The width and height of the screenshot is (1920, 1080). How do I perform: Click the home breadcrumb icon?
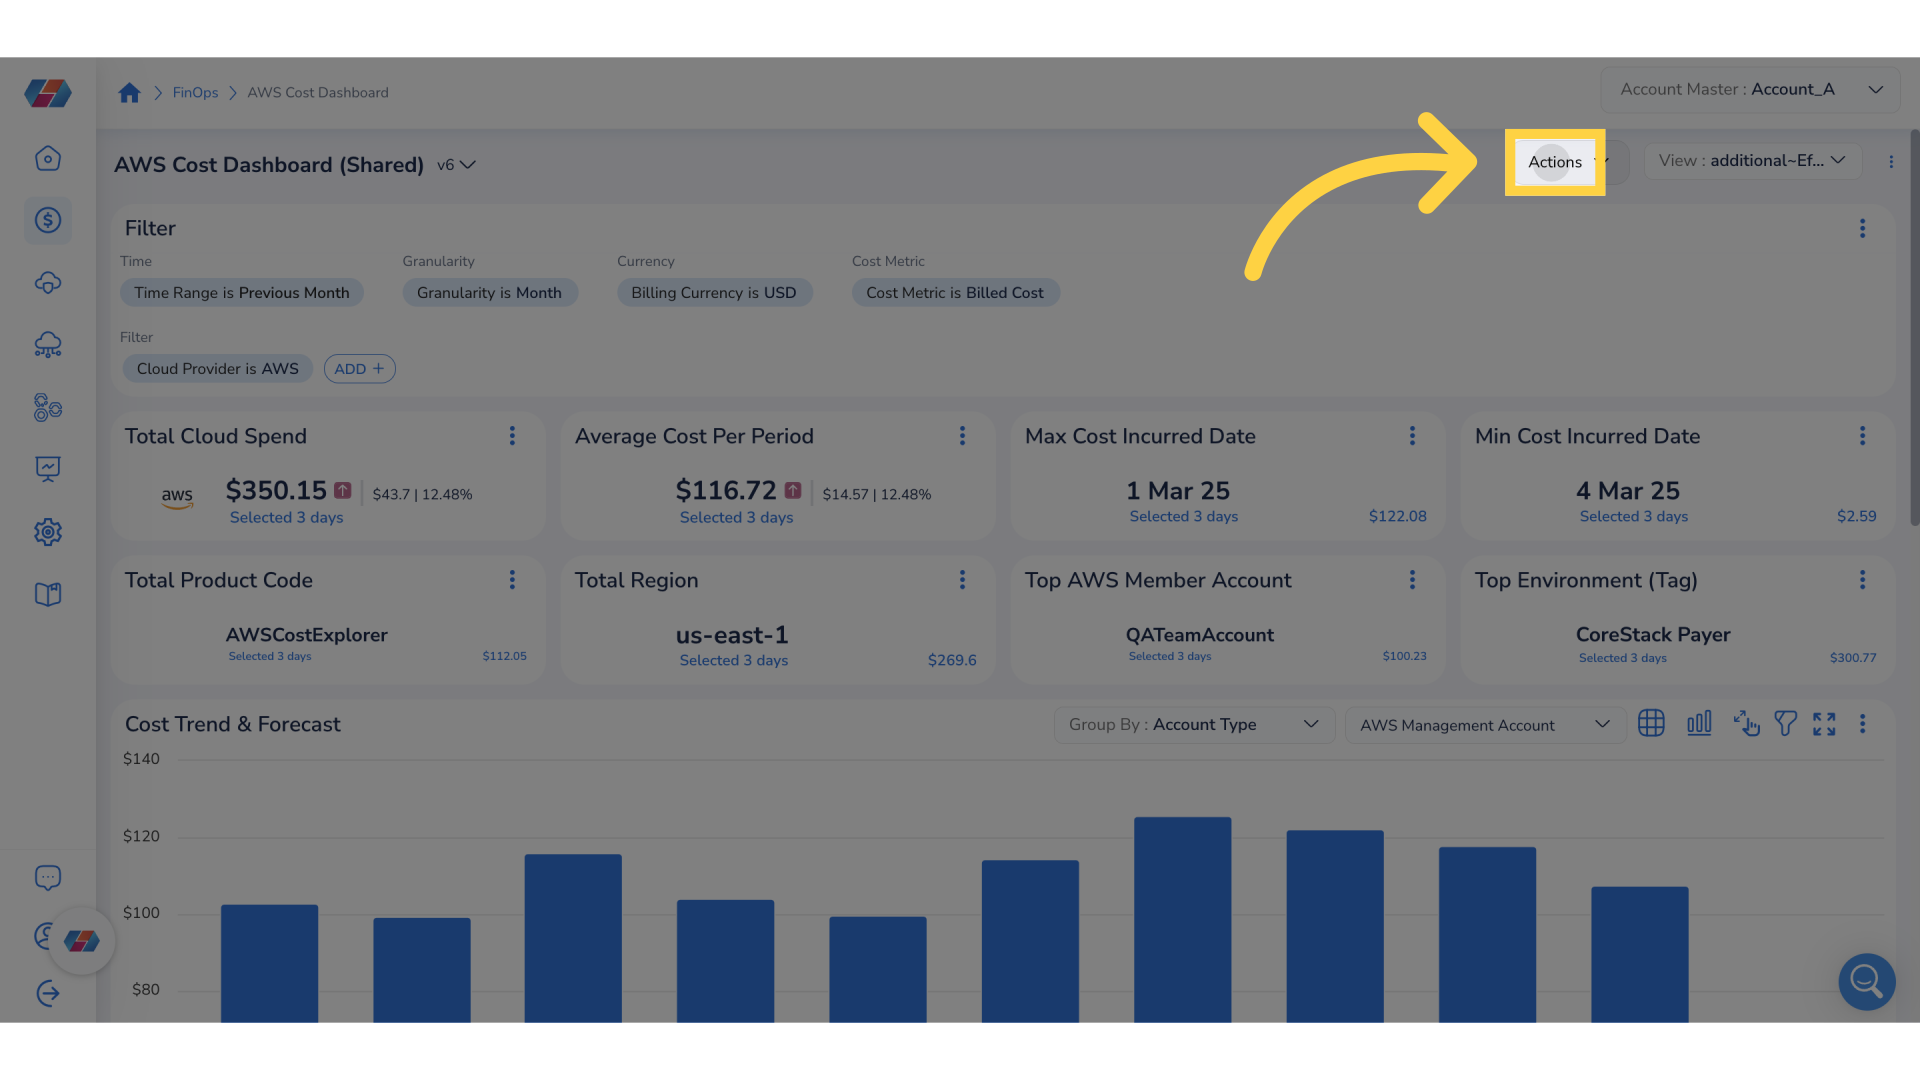point(129,92)
